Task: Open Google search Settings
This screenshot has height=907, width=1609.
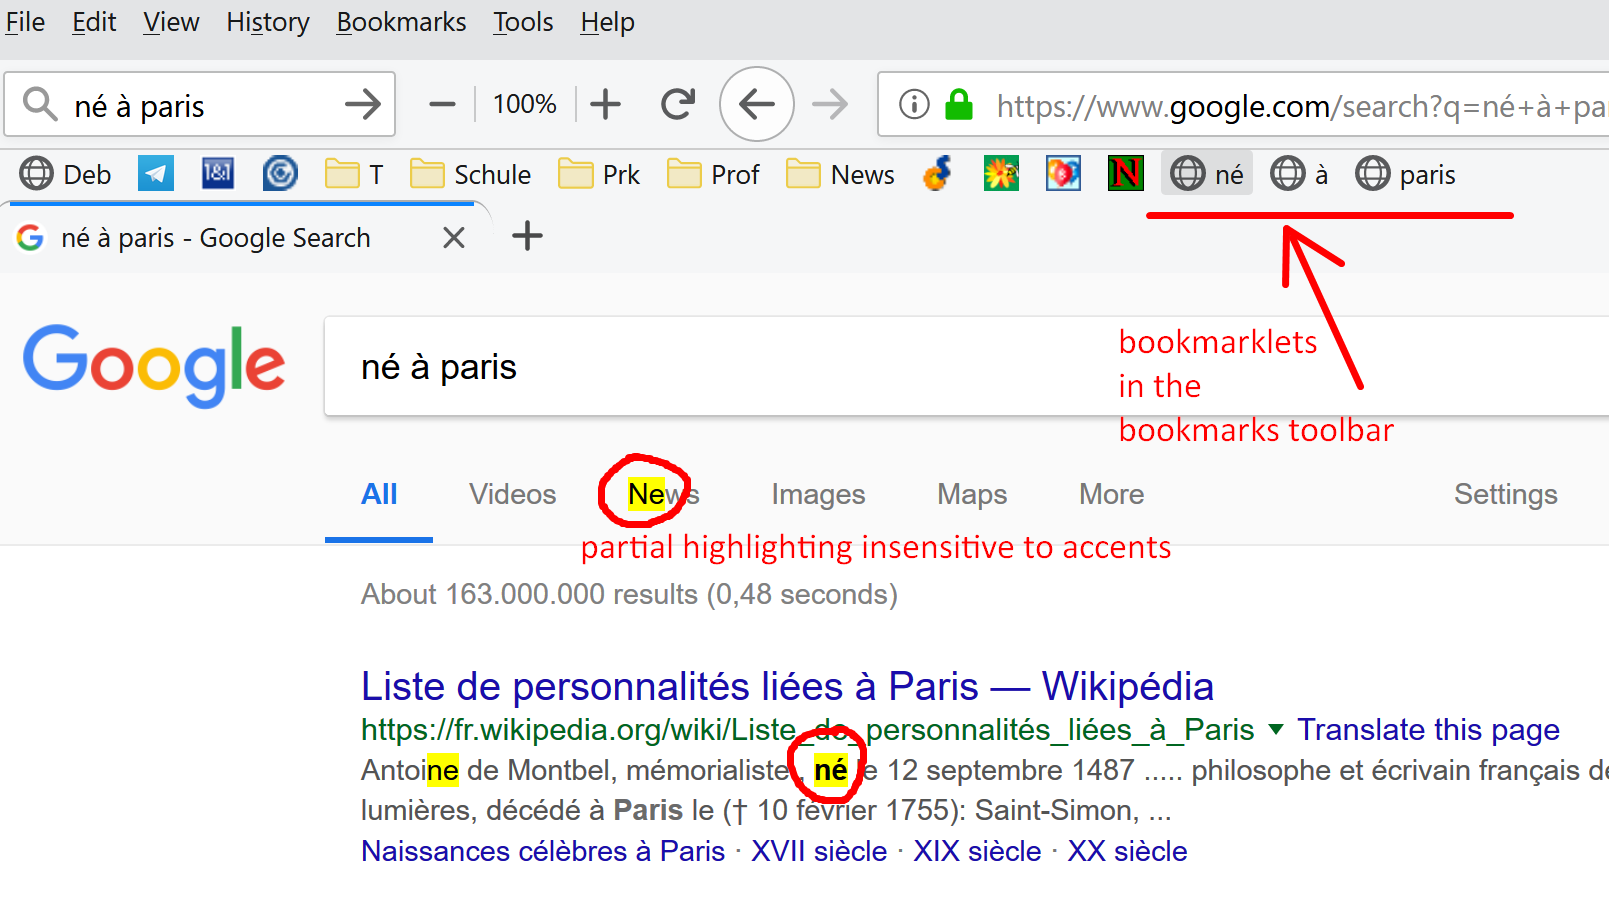Action: tap(1506, 494)
